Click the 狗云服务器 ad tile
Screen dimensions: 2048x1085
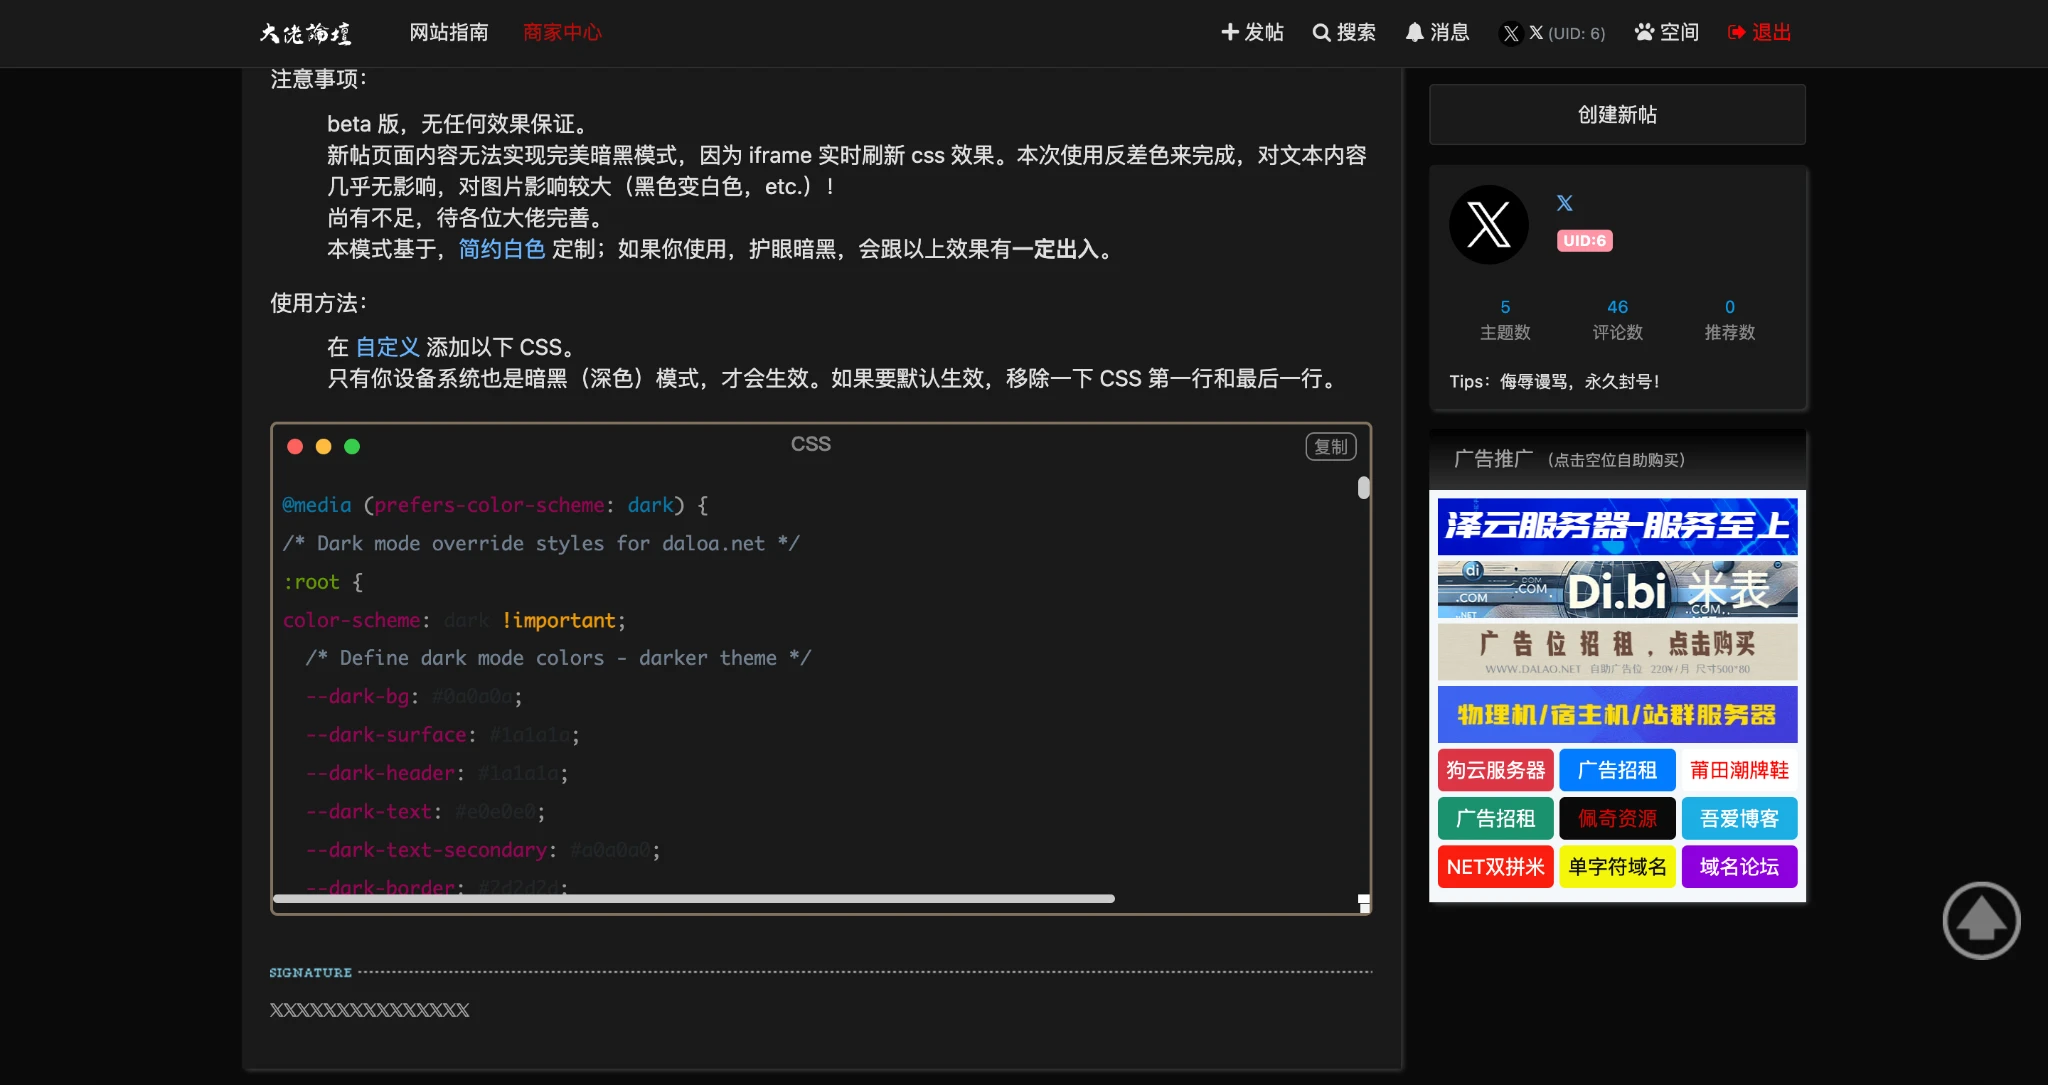click(1495, 770)
